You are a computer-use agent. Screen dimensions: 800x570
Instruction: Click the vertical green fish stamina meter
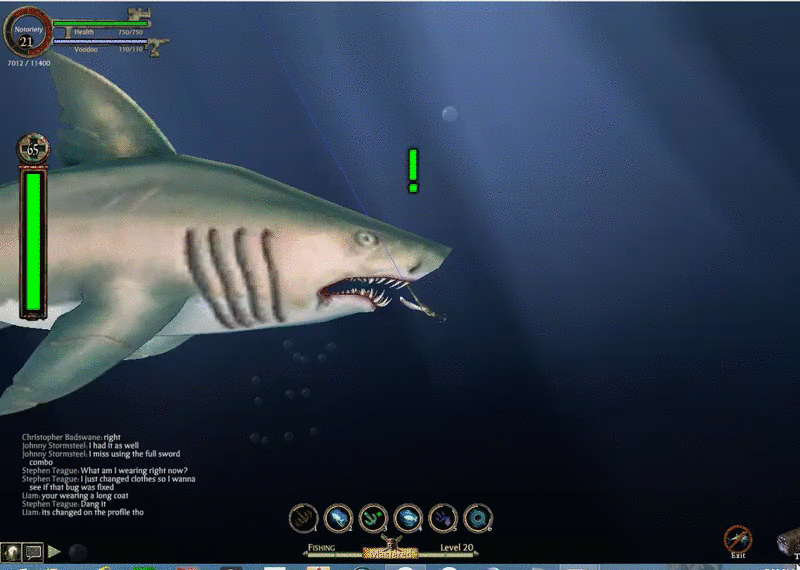34,241
